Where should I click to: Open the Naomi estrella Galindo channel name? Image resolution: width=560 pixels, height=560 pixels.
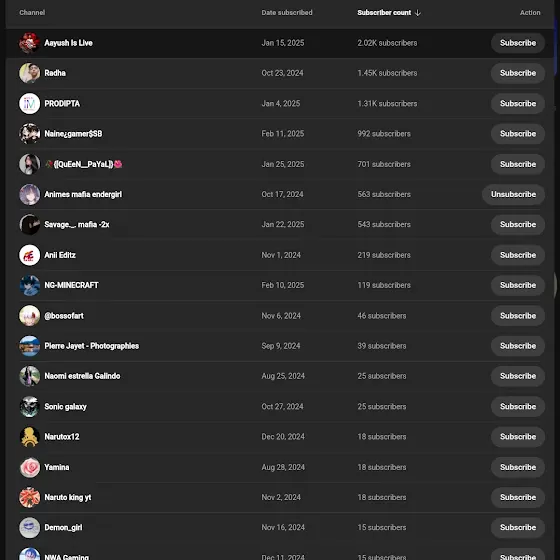tap(82, 376)
